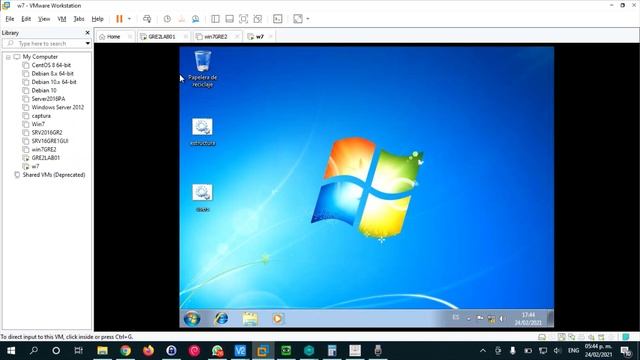Open the View menu
Viewport: 640px width, 360px height.
[x=44, y=19]
